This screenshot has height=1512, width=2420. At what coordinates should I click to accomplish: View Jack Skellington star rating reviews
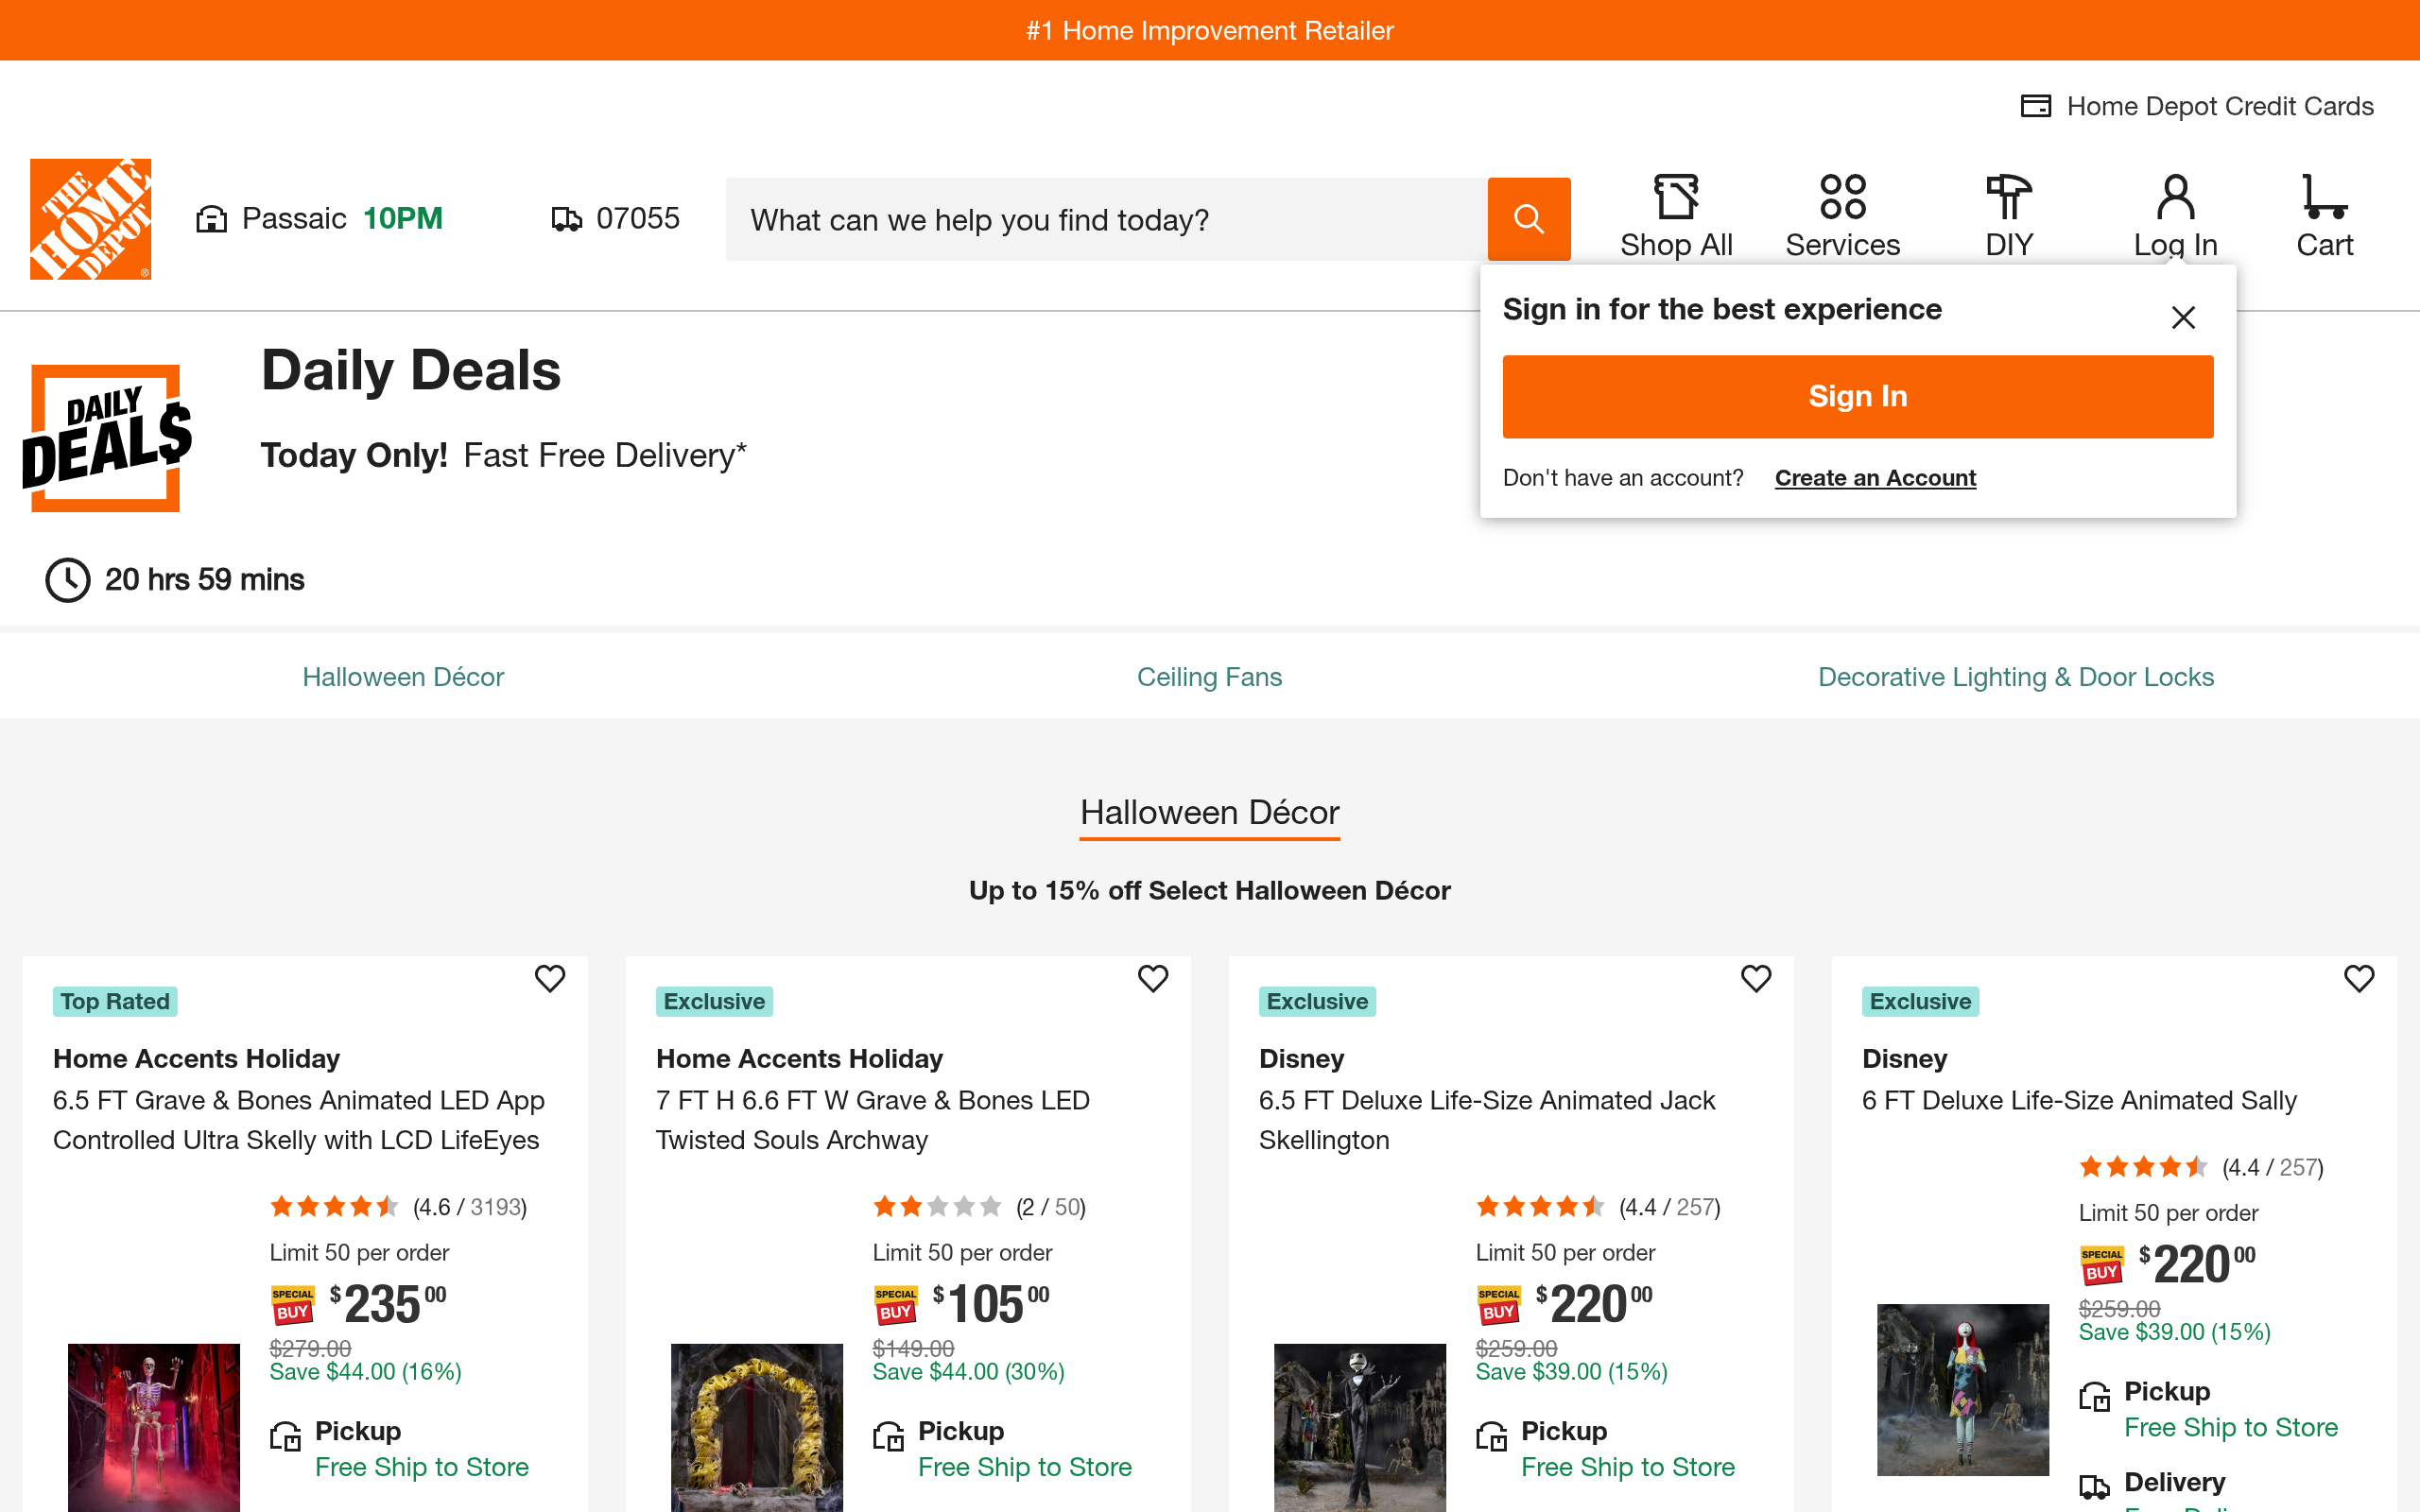pos(1598,1207)
